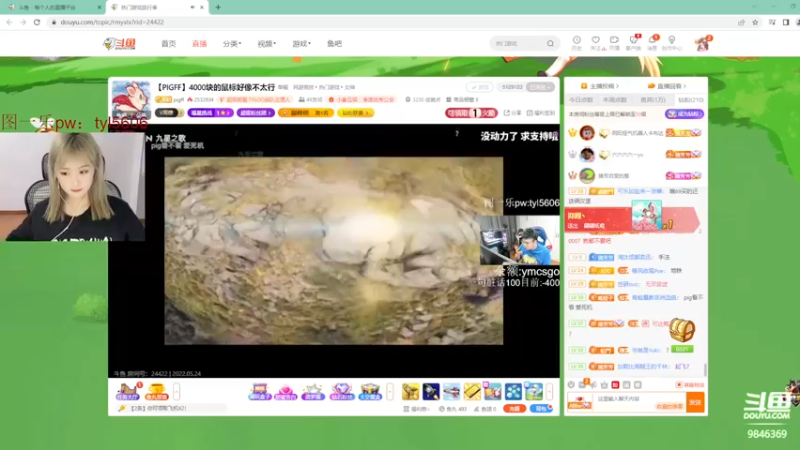Open the 鱼吧 navigation item
This screenshot has height=450, width=800.
334,44
